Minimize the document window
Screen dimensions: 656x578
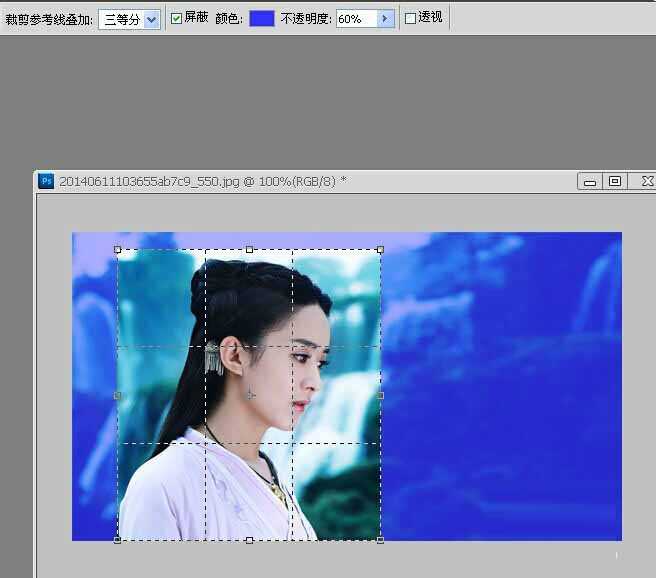point(590,181)
